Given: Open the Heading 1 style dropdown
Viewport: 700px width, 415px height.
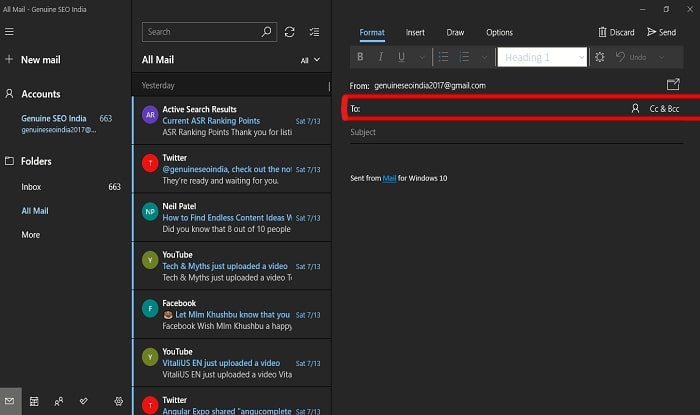Looking at the screenshot, I should (x=542, y=57).
